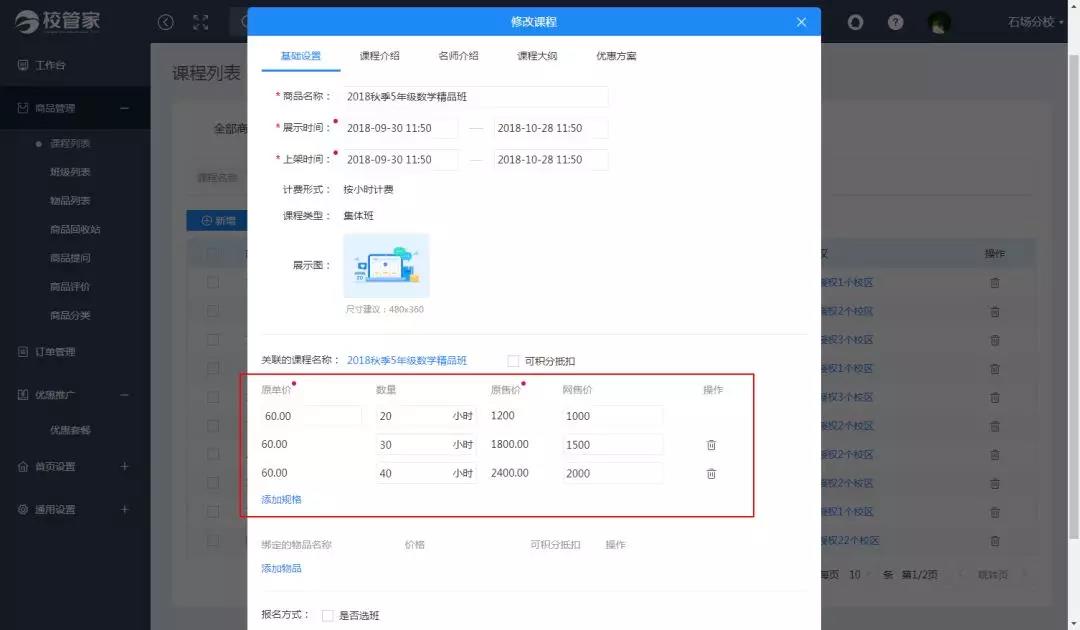Click the 添加物品 link
Image resolution: width=1080 pixels, height=630 pixels.
[281, 568]
